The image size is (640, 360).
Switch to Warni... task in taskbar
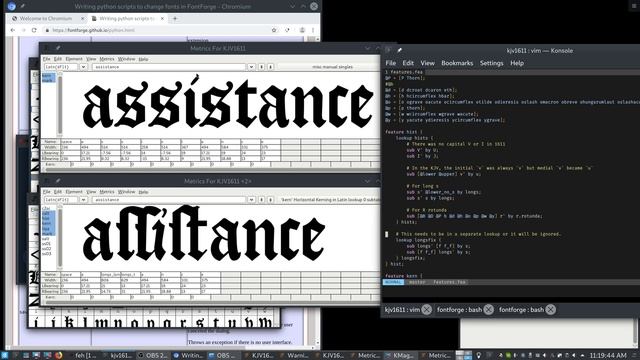tap(294, 356)
